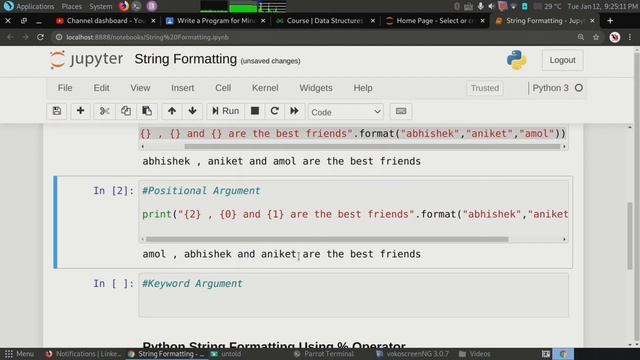640x360 pixels.
Task: Move the selected cell up
Action: [172, 111]
